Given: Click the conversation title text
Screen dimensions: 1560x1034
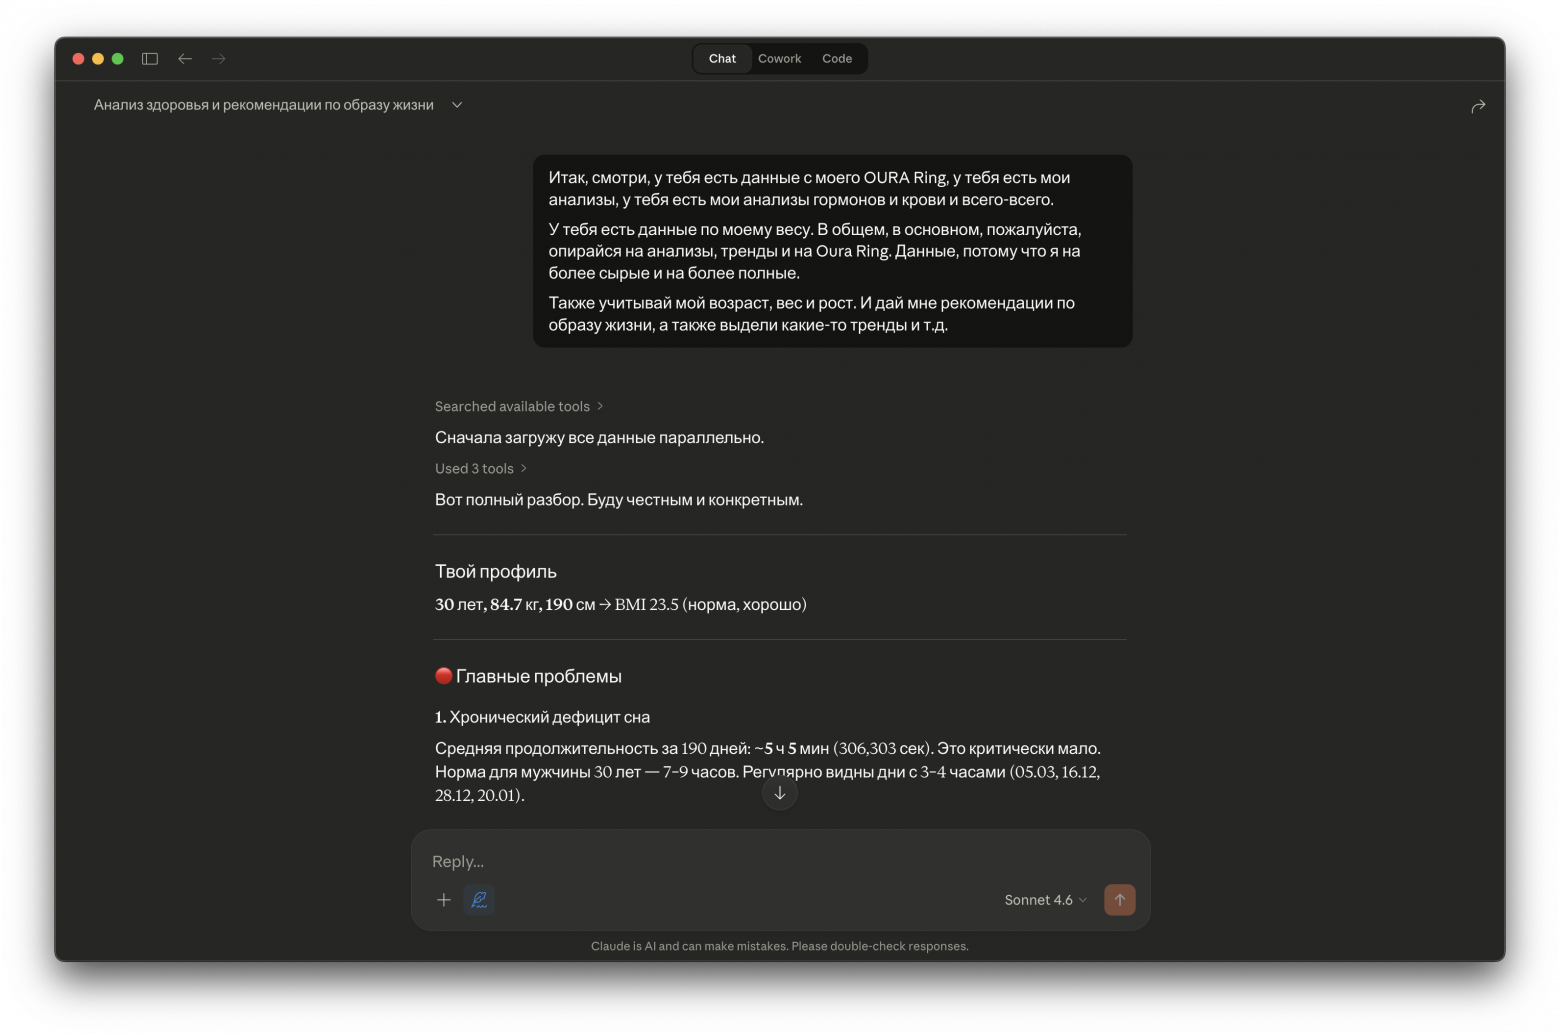Looking at the screenshot, I should [x=264, y=105].
